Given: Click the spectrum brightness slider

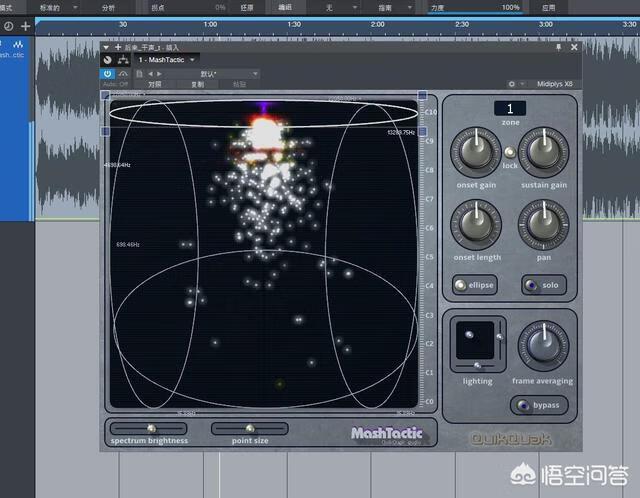Looking at the screenshot, I should (148, 429).
